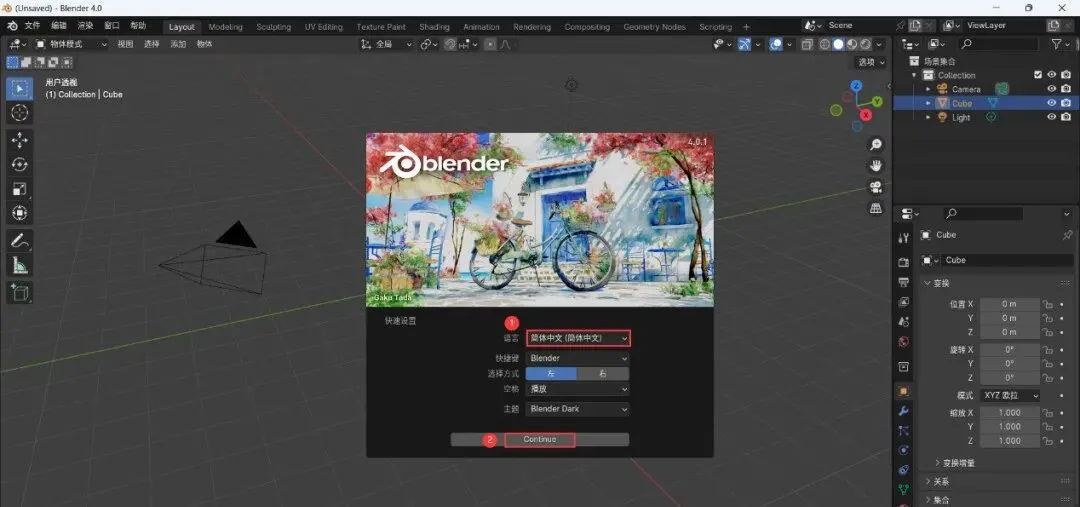
Task: Switch orthographic/perspective grid icon
Action: point(876,208)
